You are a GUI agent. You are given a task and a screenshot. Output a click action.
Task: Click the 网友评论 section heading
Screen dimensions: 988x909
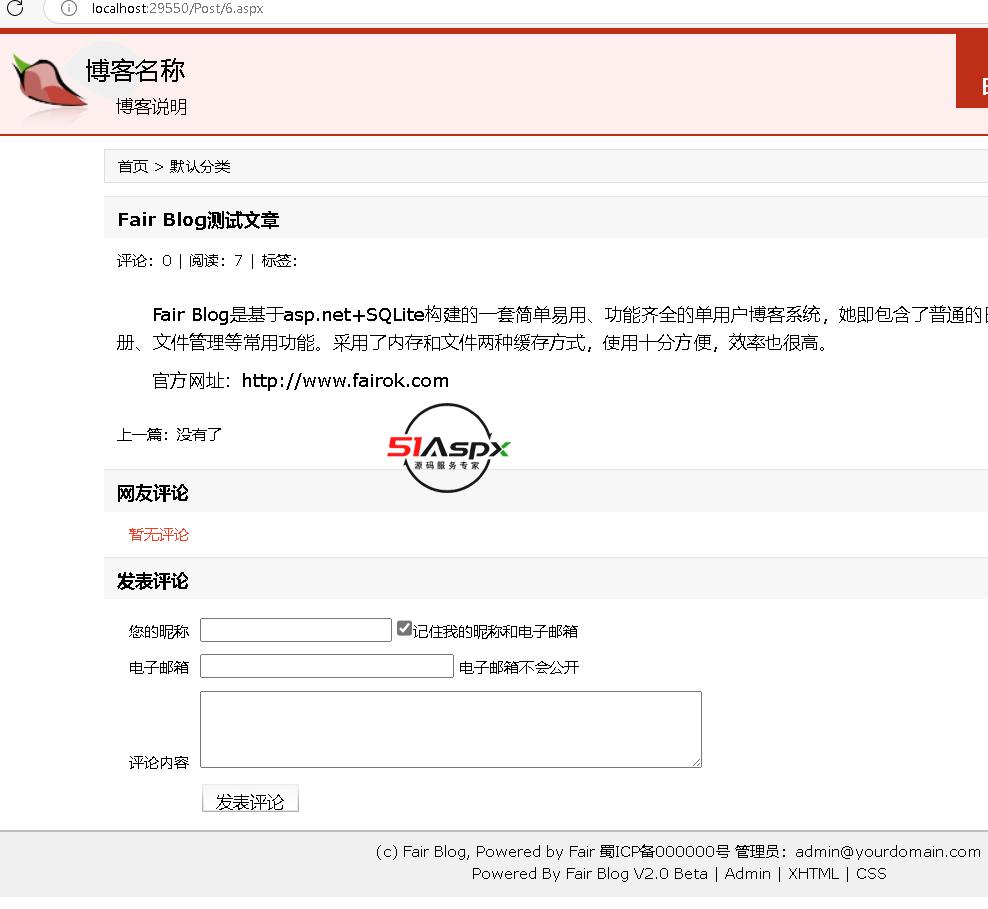(x=152, y=493)
